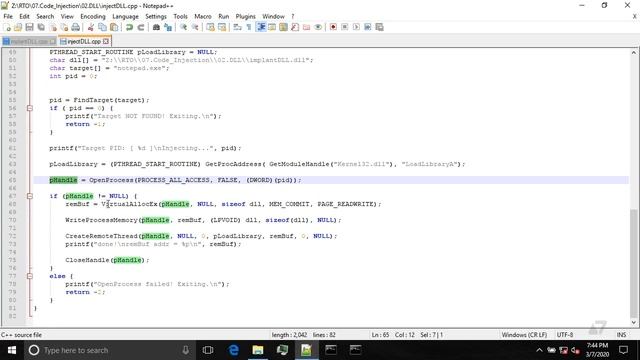640x360 pixels.
Task: Click the Function List toolbar icon
Action: pyautogui.click(x=295, y=27)
